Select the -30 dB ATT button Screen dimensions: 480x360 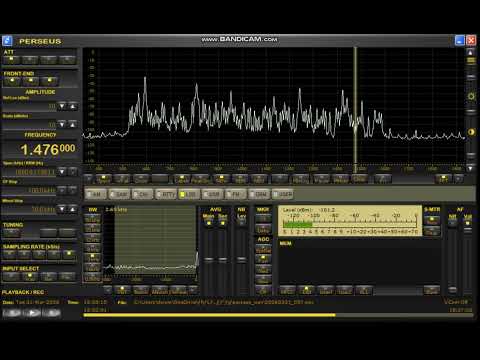(x=67, y=60)
